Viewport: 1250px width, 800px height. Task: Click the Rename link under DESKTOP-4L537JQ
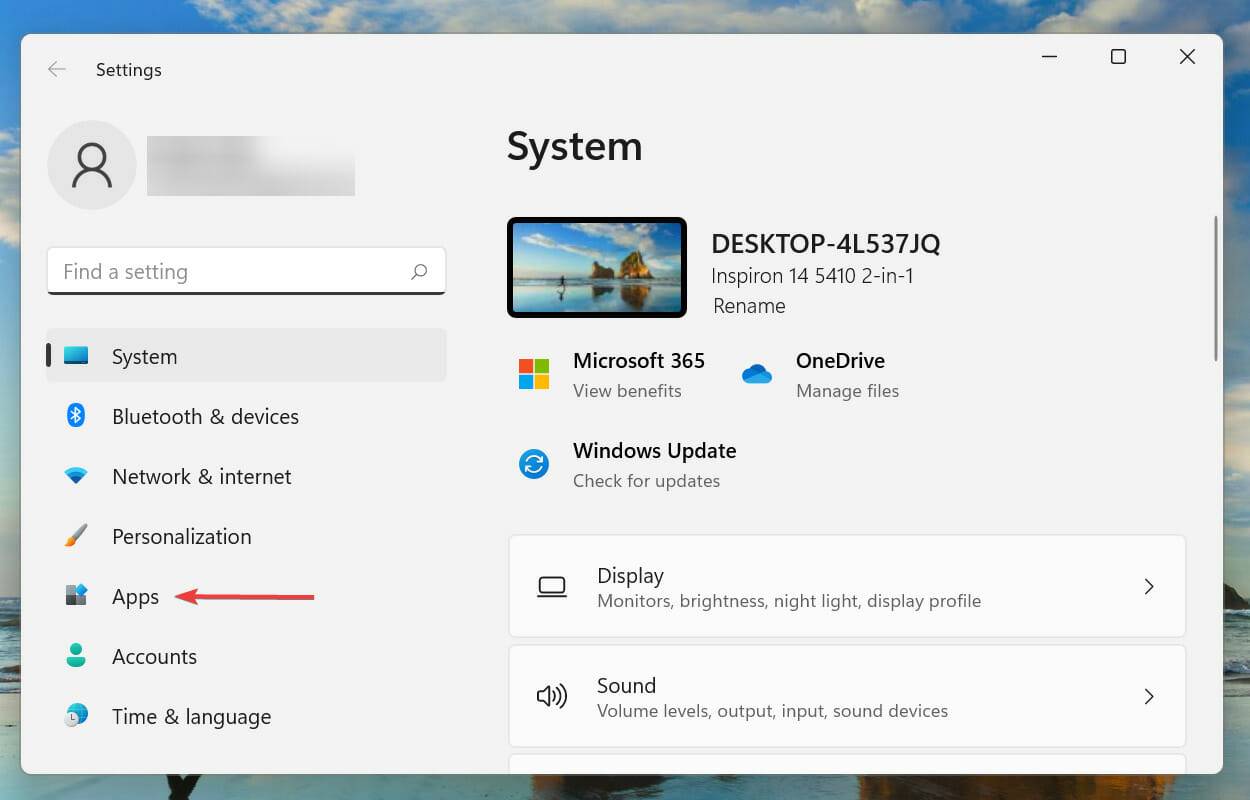coord(748,306)
